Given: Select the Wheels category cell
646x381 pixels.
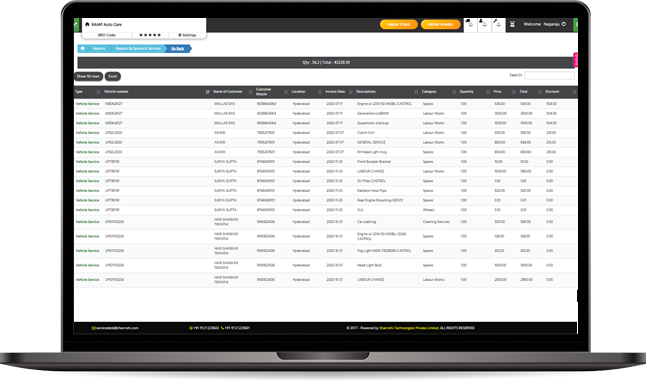Looking at the screenshot, I should click(428, 210).
